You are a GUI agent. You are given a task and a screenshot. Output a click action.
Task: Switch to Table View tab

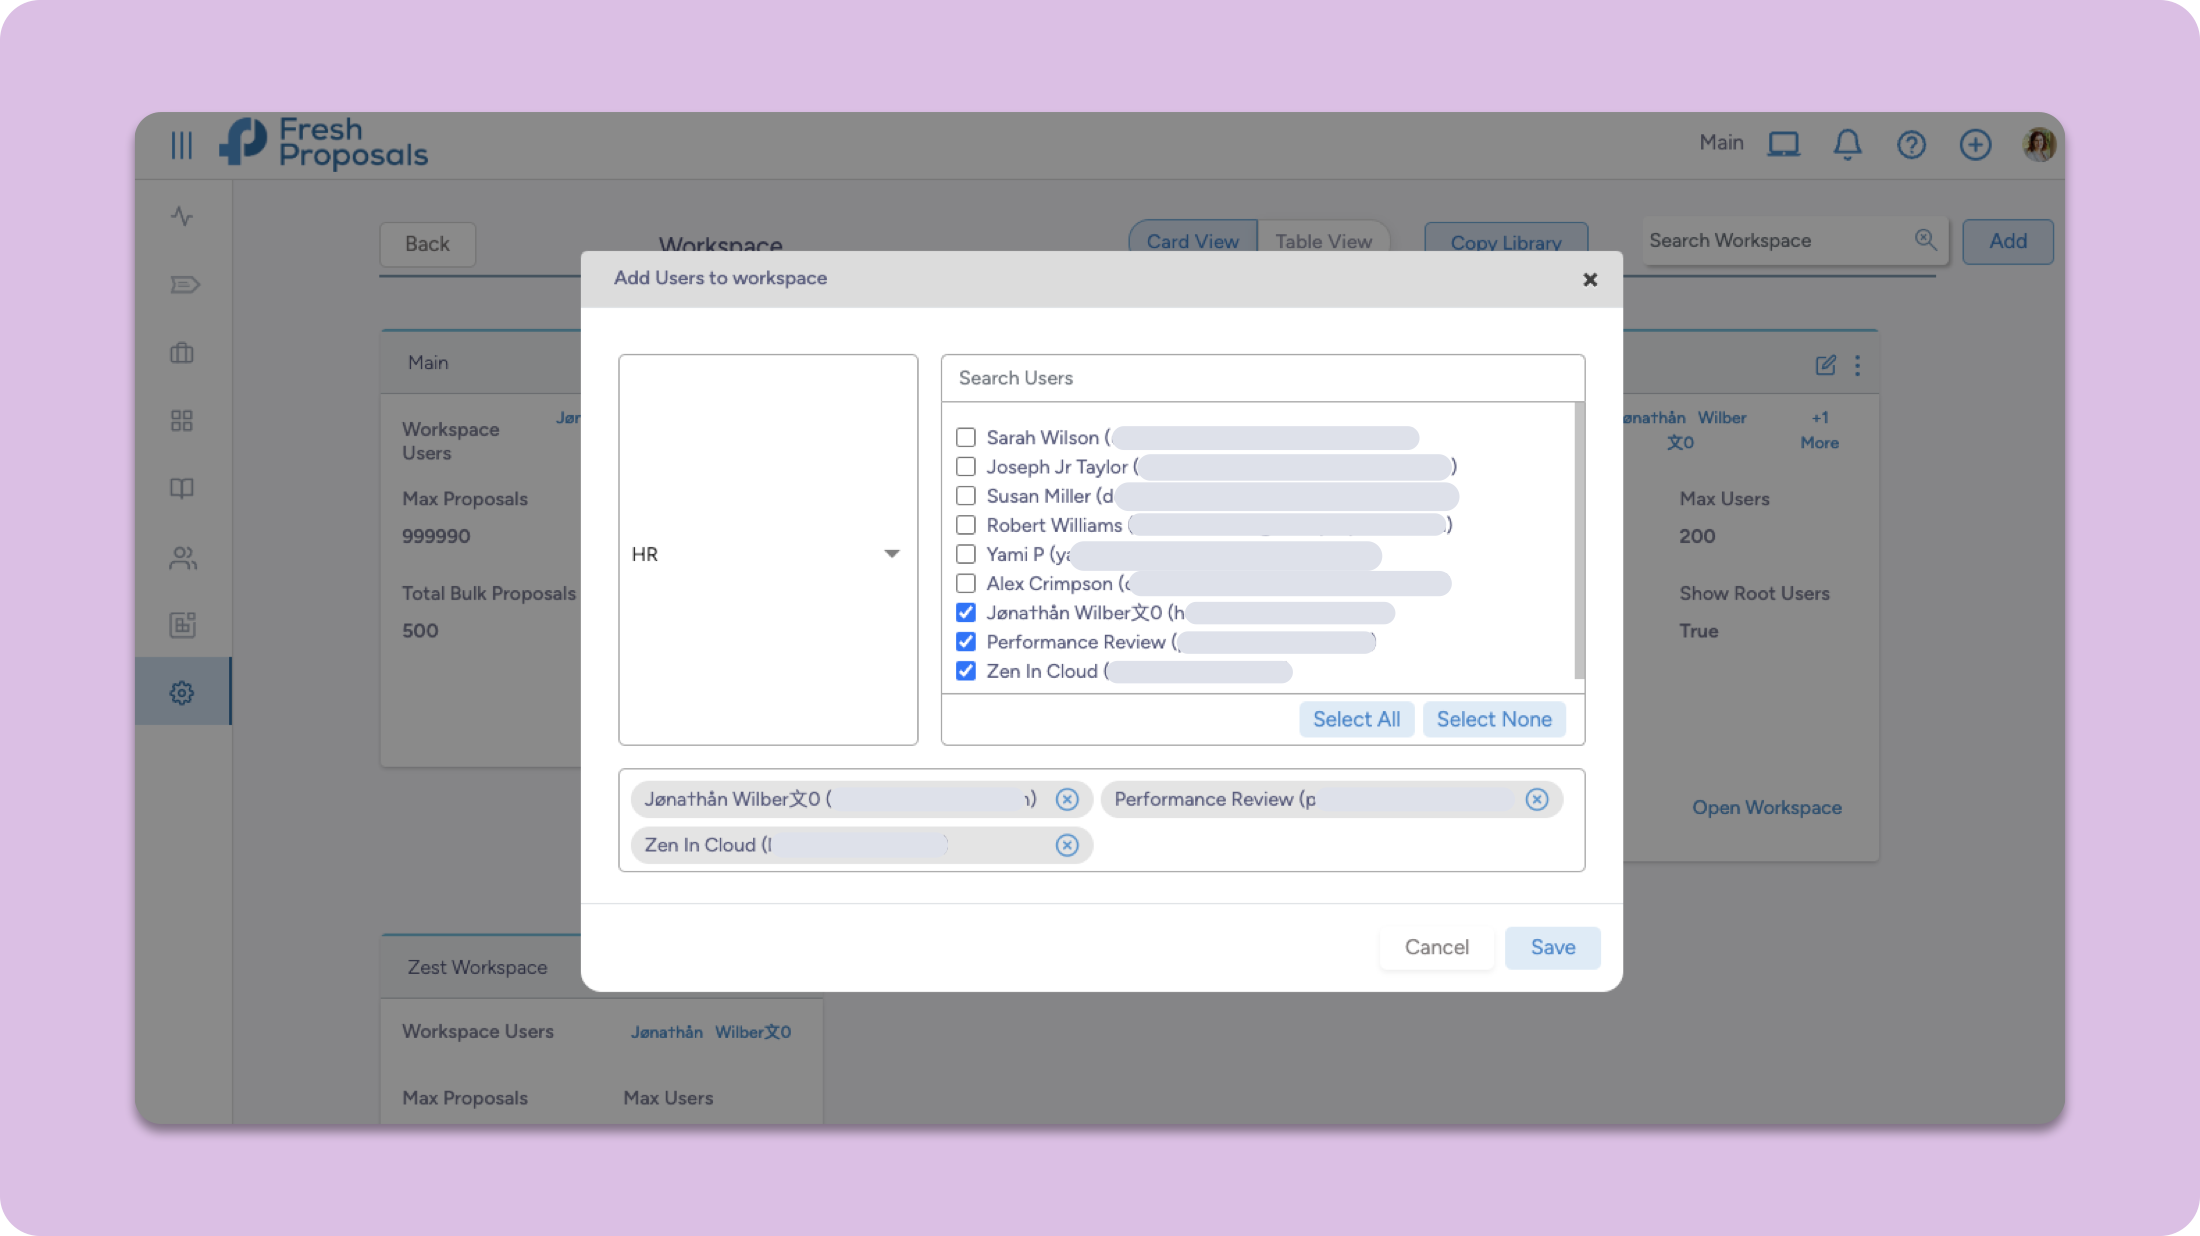point(1323,241)
